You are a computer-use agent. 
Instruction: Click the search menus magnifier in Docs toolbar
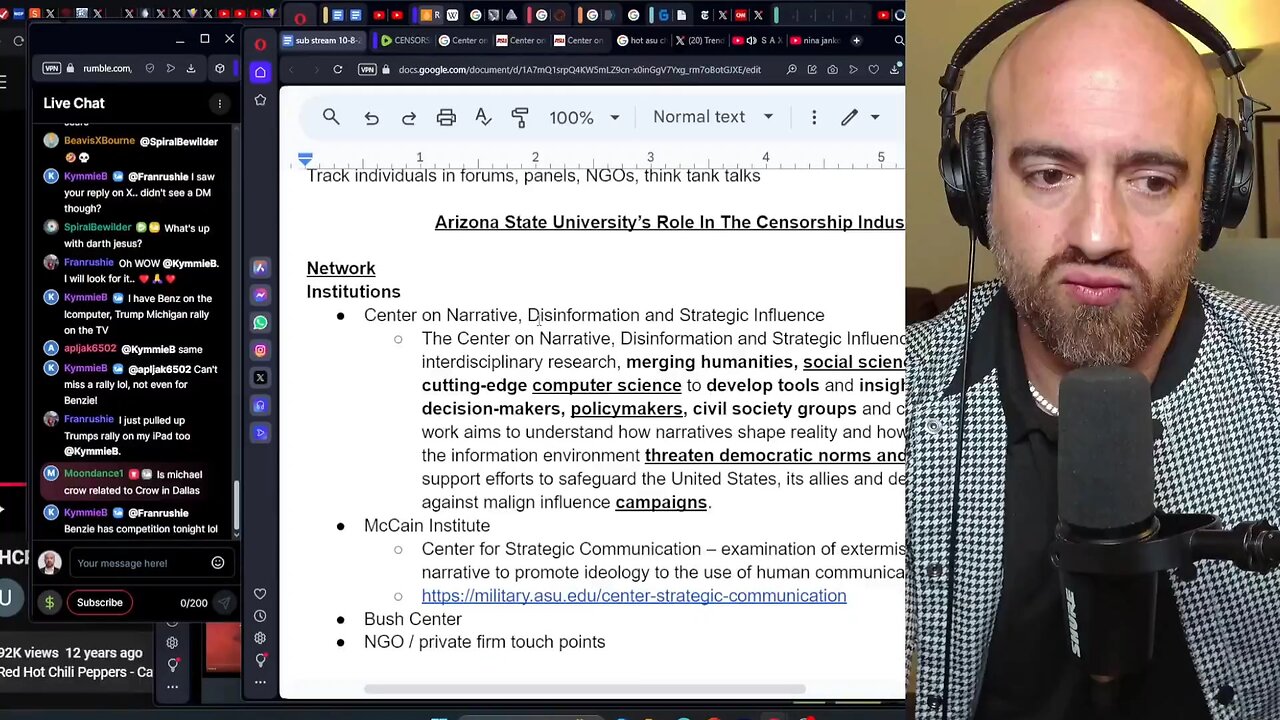pos(331,117)
